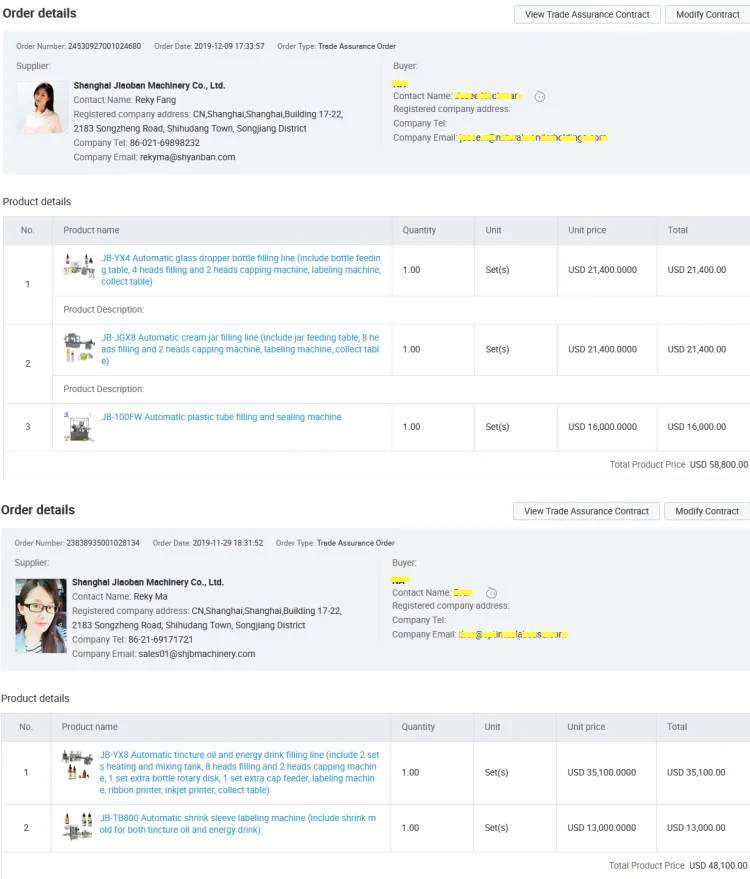Click company tel 86-021-69898232
This screenshot has width=750, height=879.
coord(164,143)
